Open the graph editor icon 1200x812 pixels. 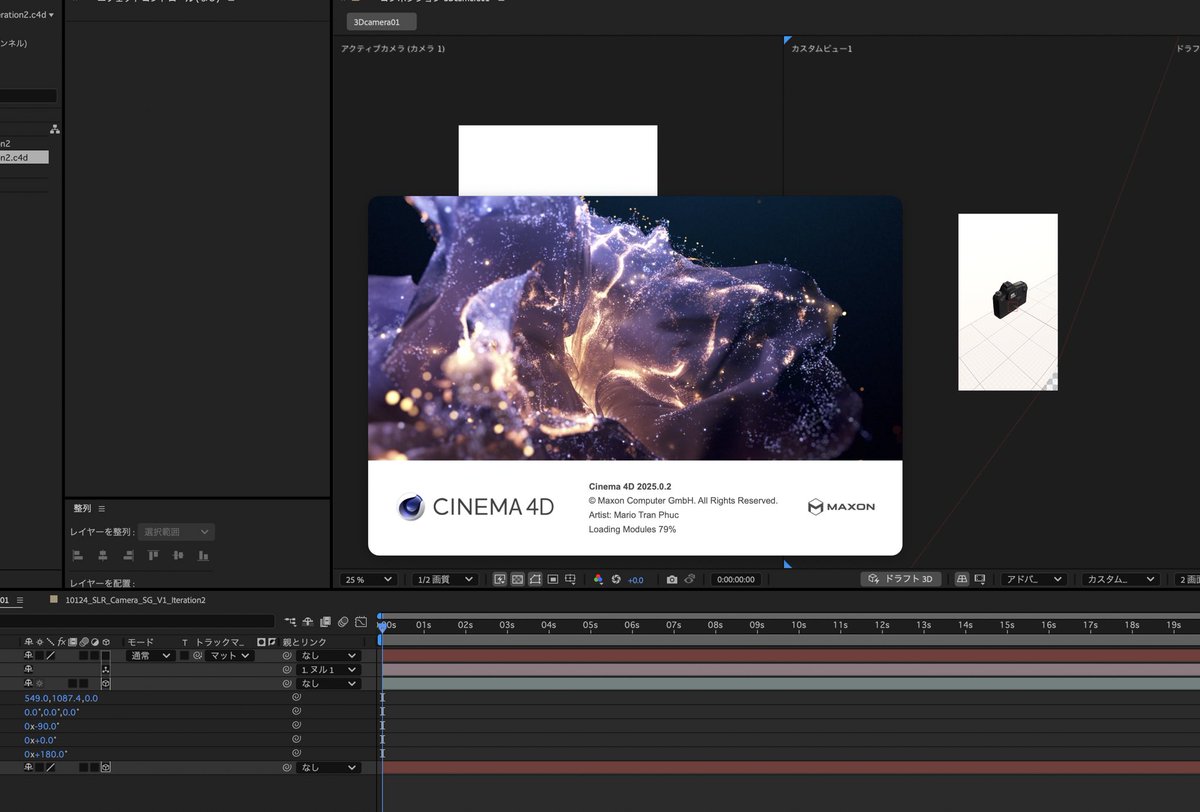[x=361, y=622]
